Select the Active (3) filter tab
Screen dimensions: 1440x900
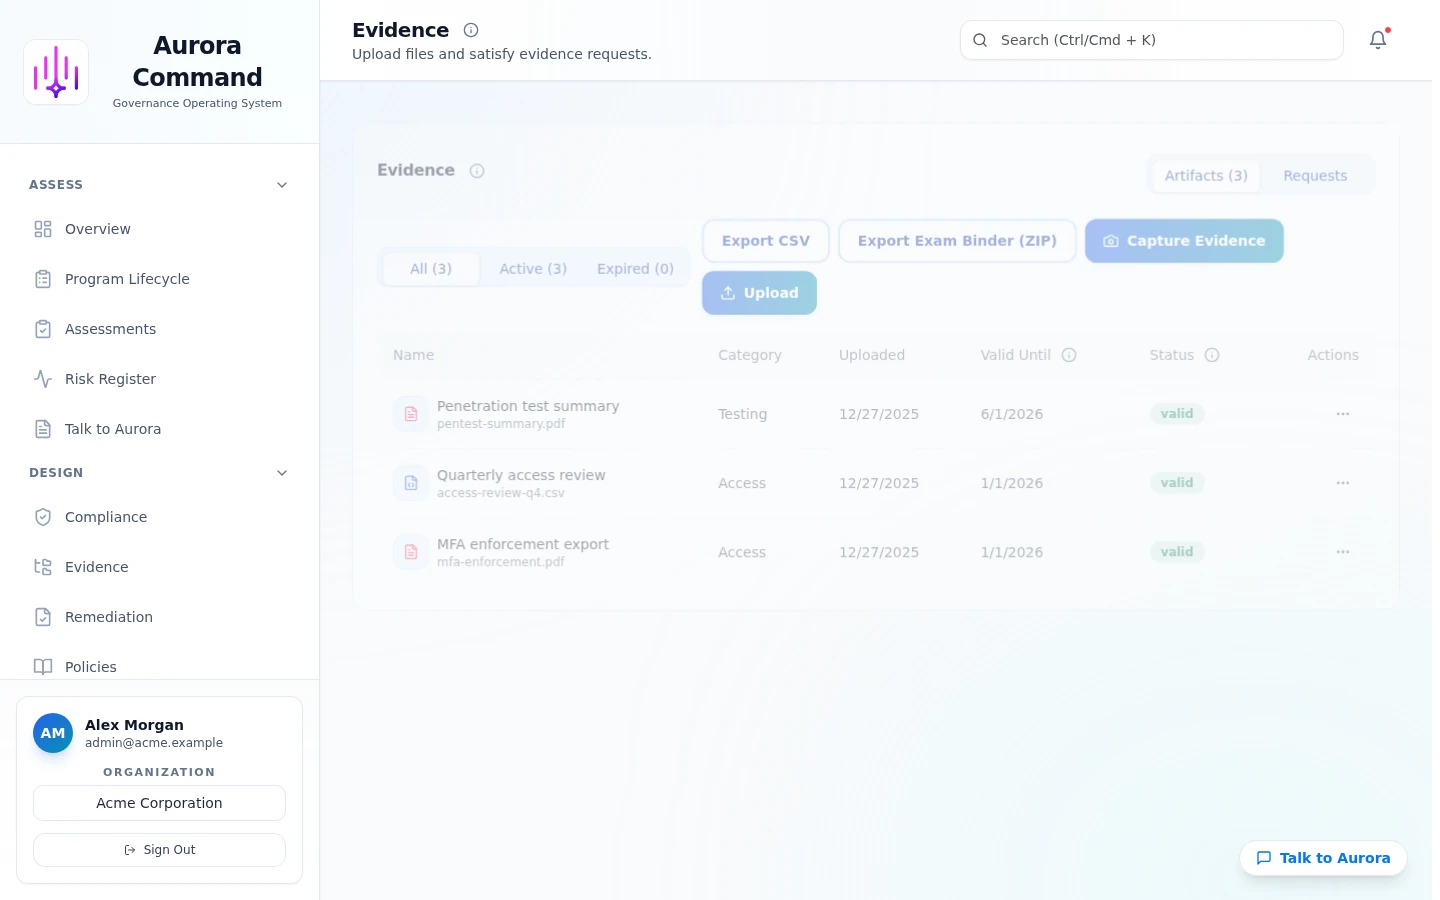[533, 269]
